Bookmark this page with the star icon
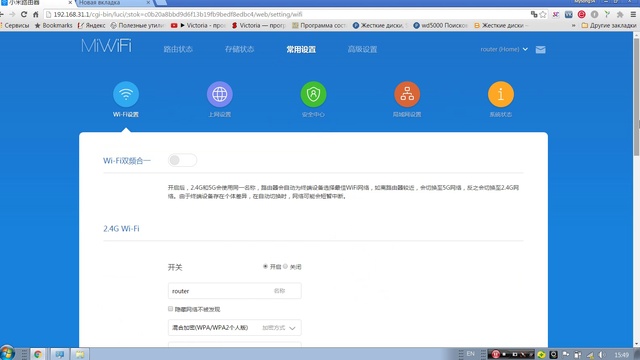The height and width of the screenshot is (360, 640). 543,14
